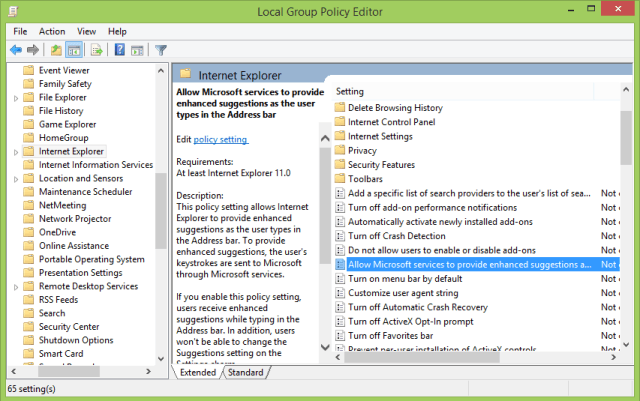
Task: Click folder icon beside Event Viewer
Action: click(29, 70)
